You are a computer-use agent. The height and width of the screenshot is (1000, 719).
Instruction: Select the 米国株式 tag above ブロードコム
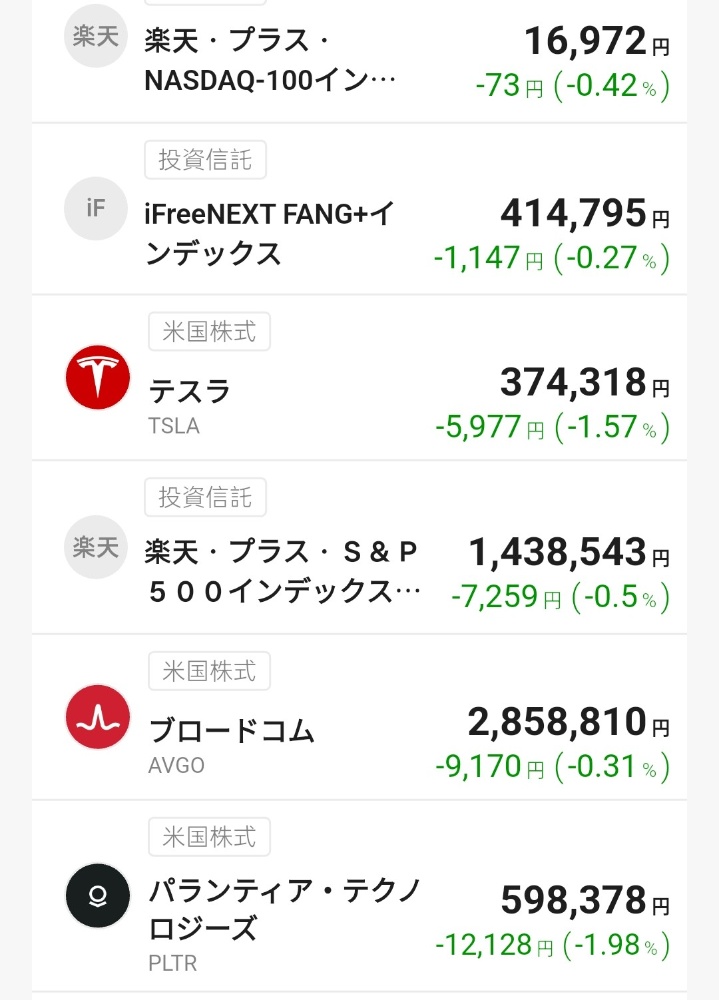tap(209, 671)
